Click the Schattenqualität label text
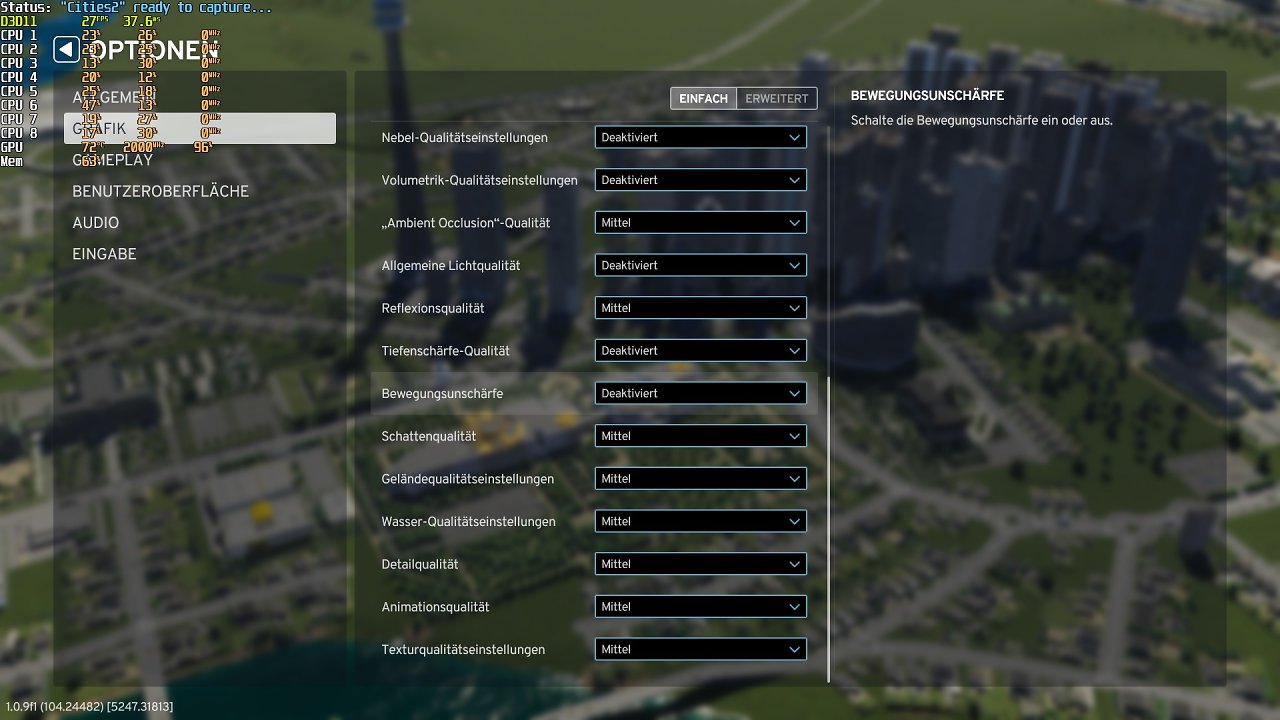Viewport: 1280px width, 720px height. click(x=429, y=436)
